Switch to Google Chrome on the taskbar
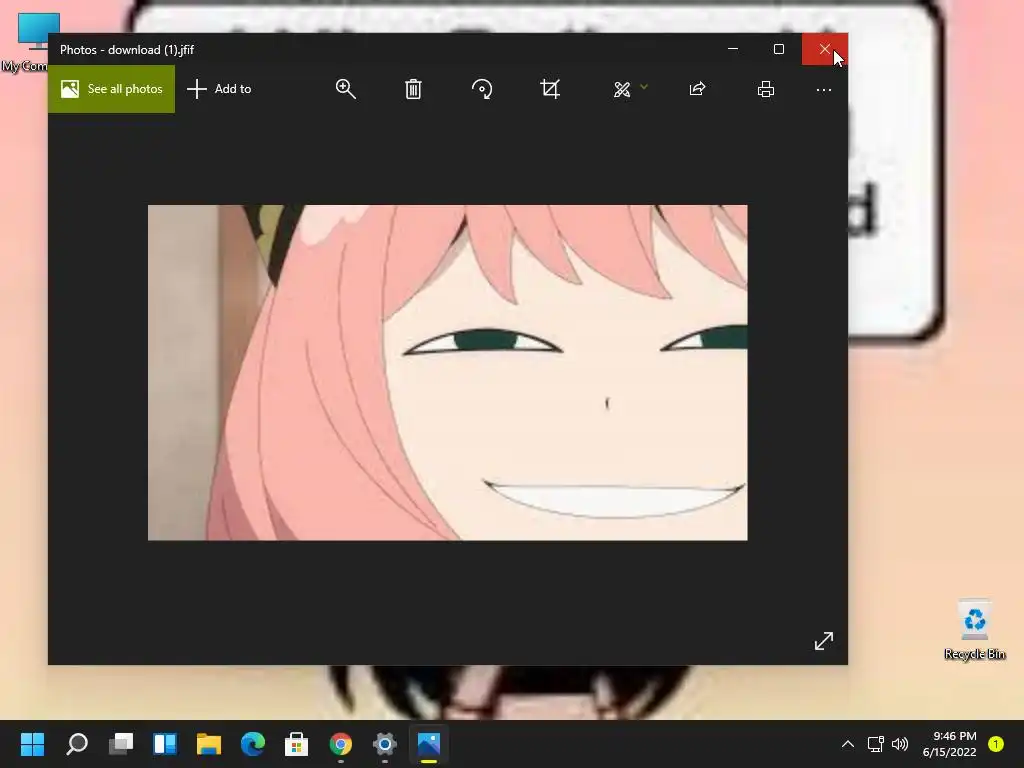Image resolution: width=1024 pixels, height=768 pixels. click(341, 744)
